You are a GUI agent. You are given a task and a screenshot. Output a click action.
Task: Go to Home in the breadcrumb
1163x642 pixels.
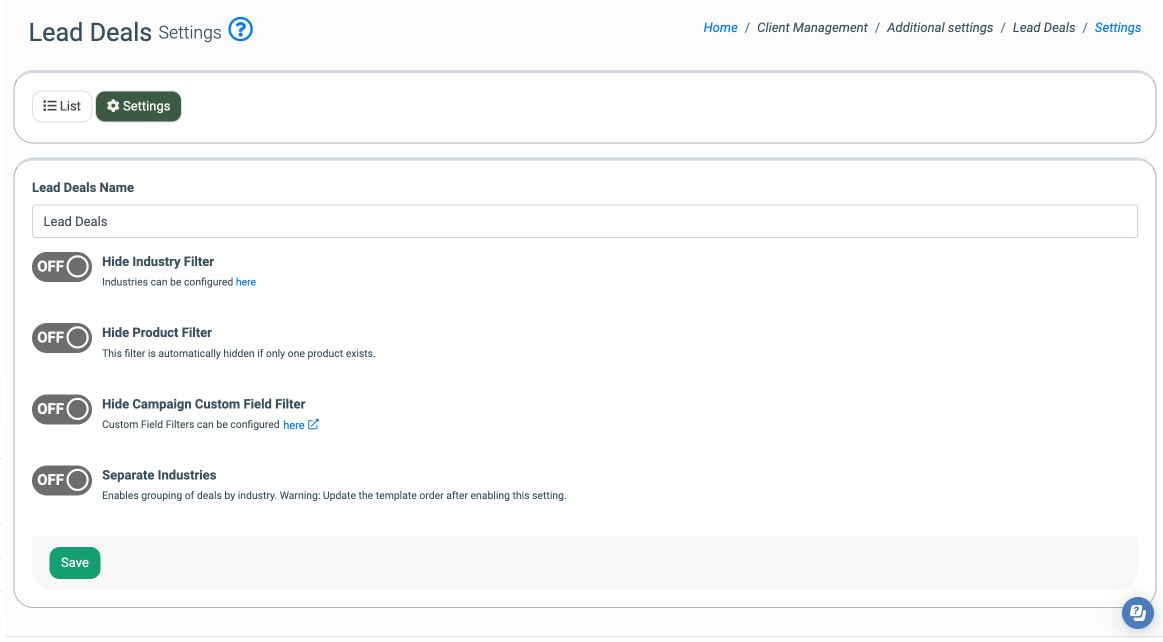click(720, 28)
